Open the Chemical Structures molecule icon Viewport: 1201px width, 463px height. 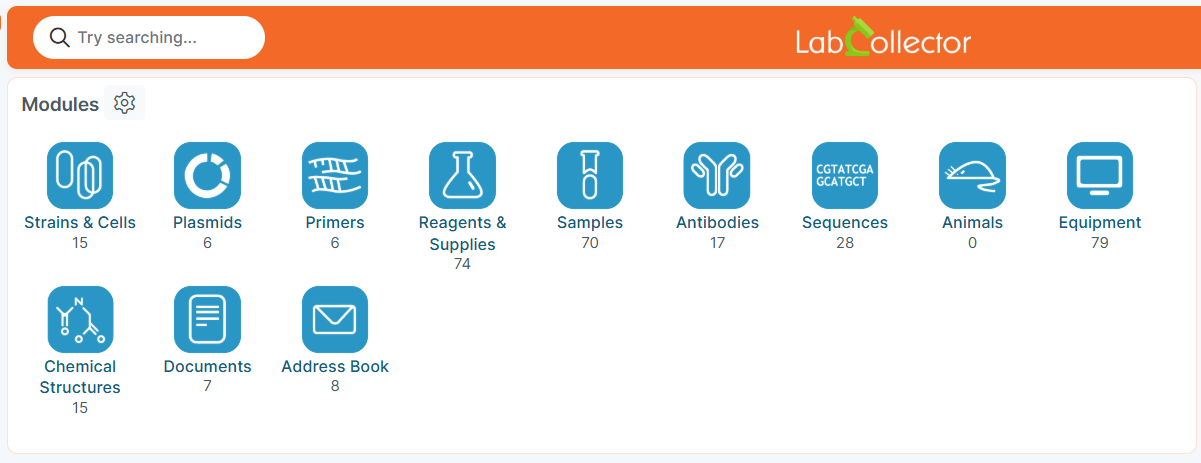[x=80, y=319]
